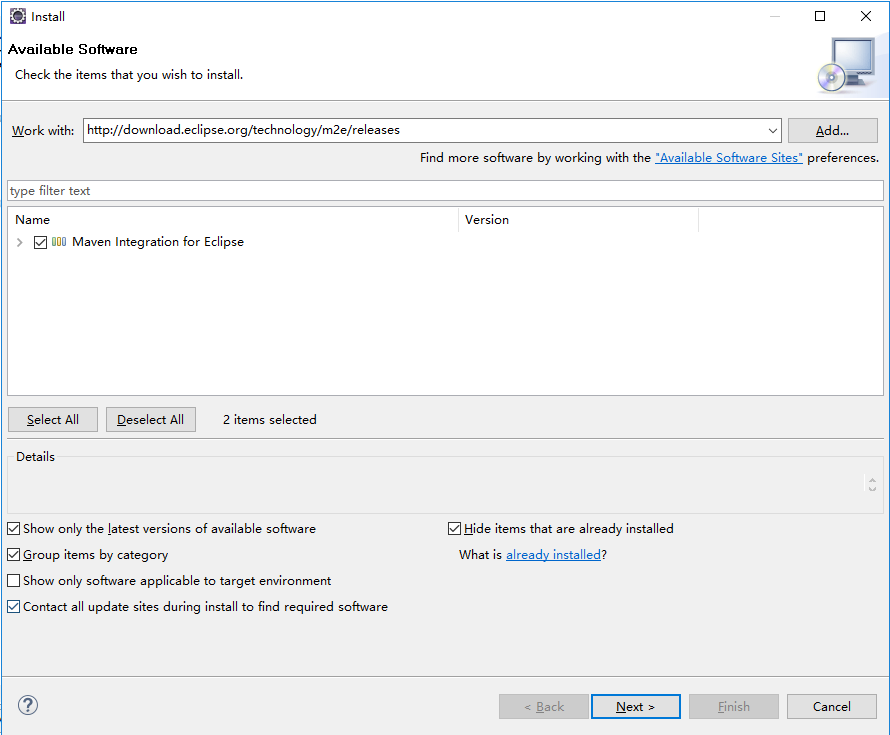Click the Details scroll stepper arrows

click(872, 484)
